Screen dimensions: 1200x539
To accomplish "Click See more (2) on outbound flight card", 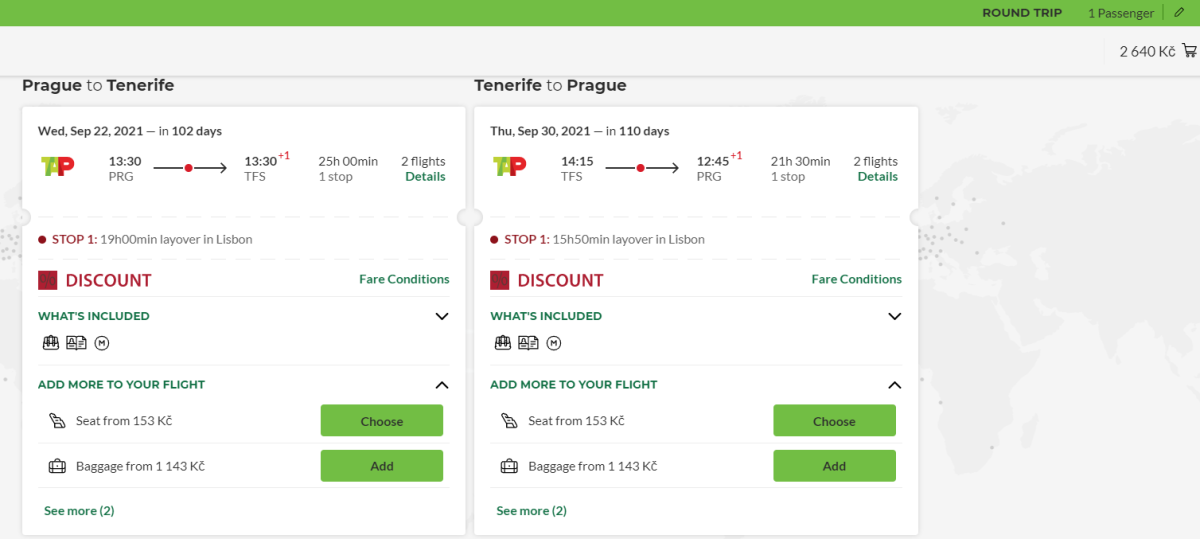I will [x=79, y=511].
